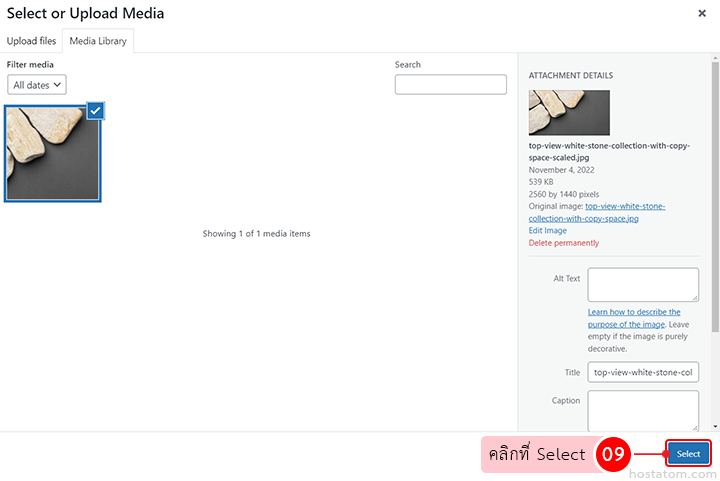Click the Edit Image link
The height and width of the screenshot is (481, 720).
(x=547, y=230)
